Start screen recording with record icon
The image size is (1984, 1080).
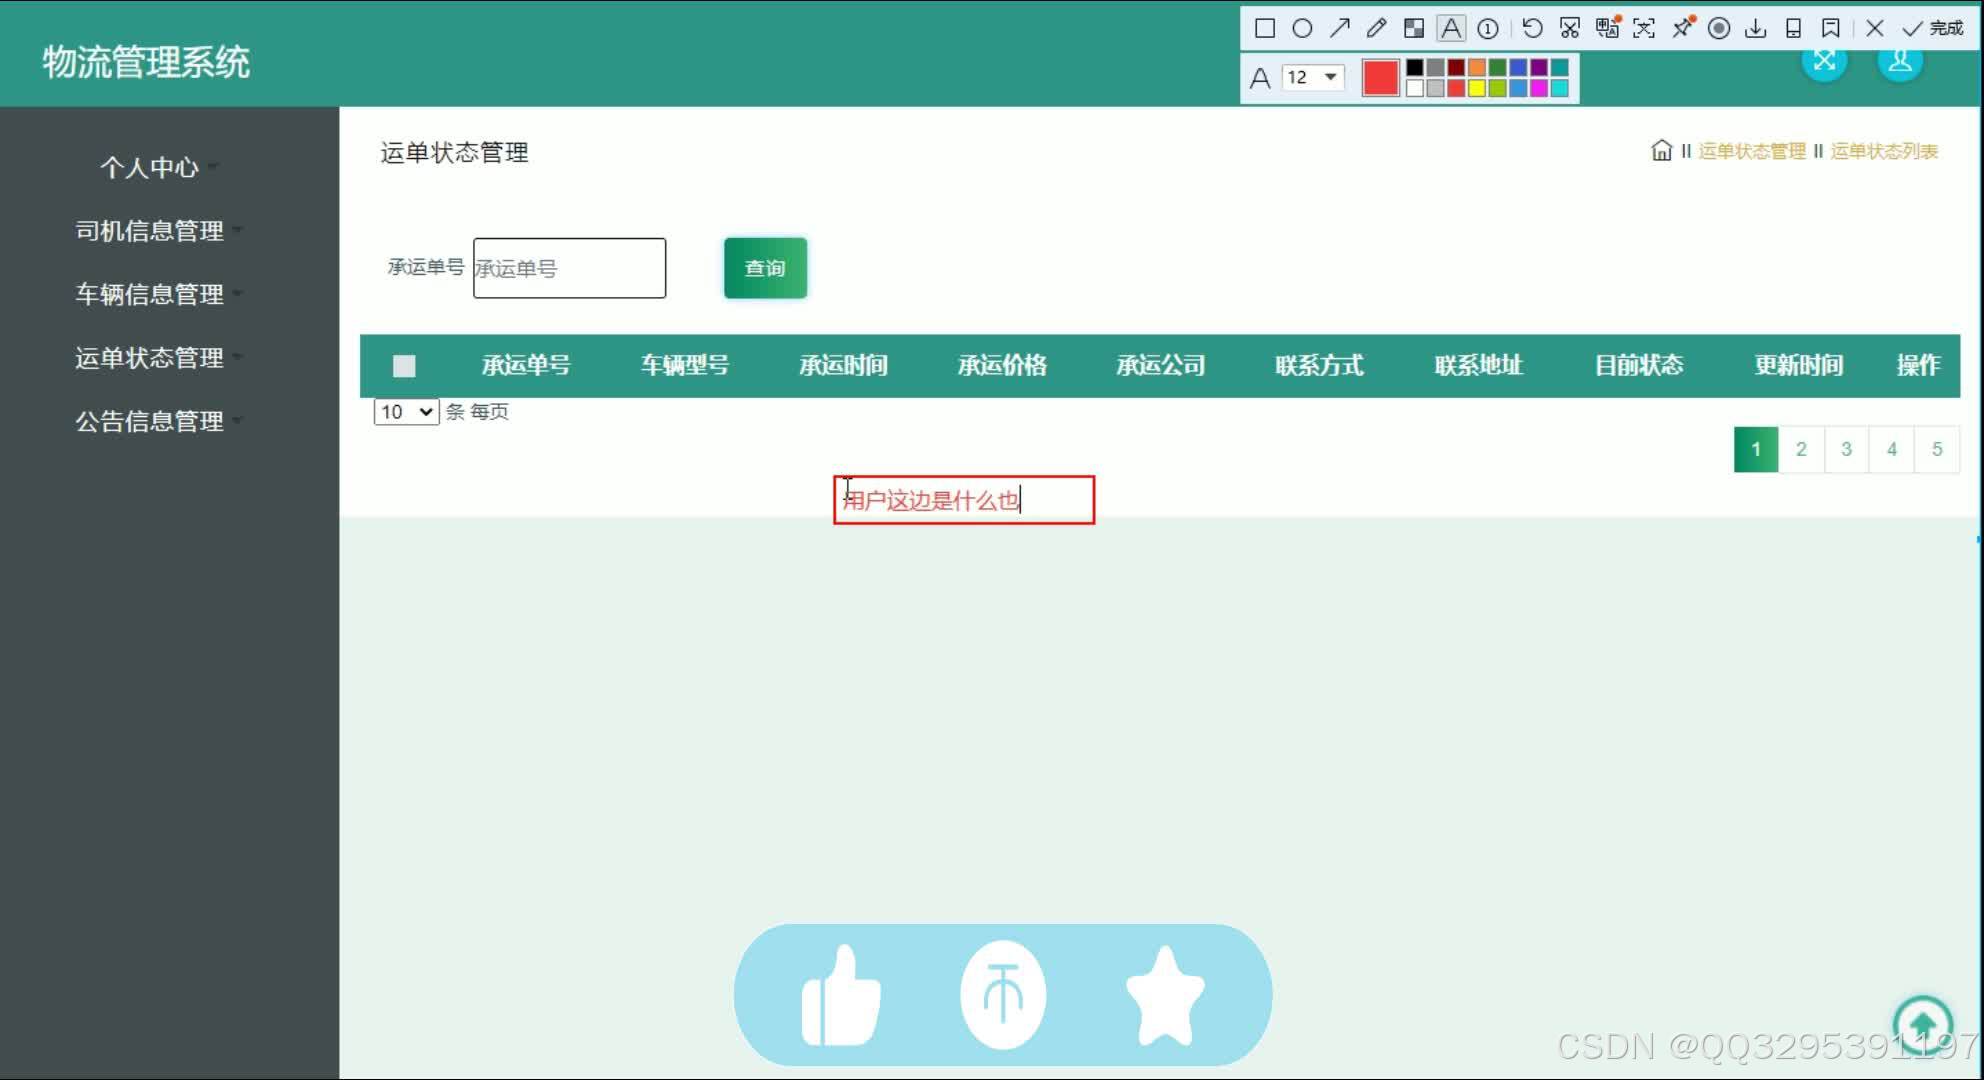(x=1719, y=28)
